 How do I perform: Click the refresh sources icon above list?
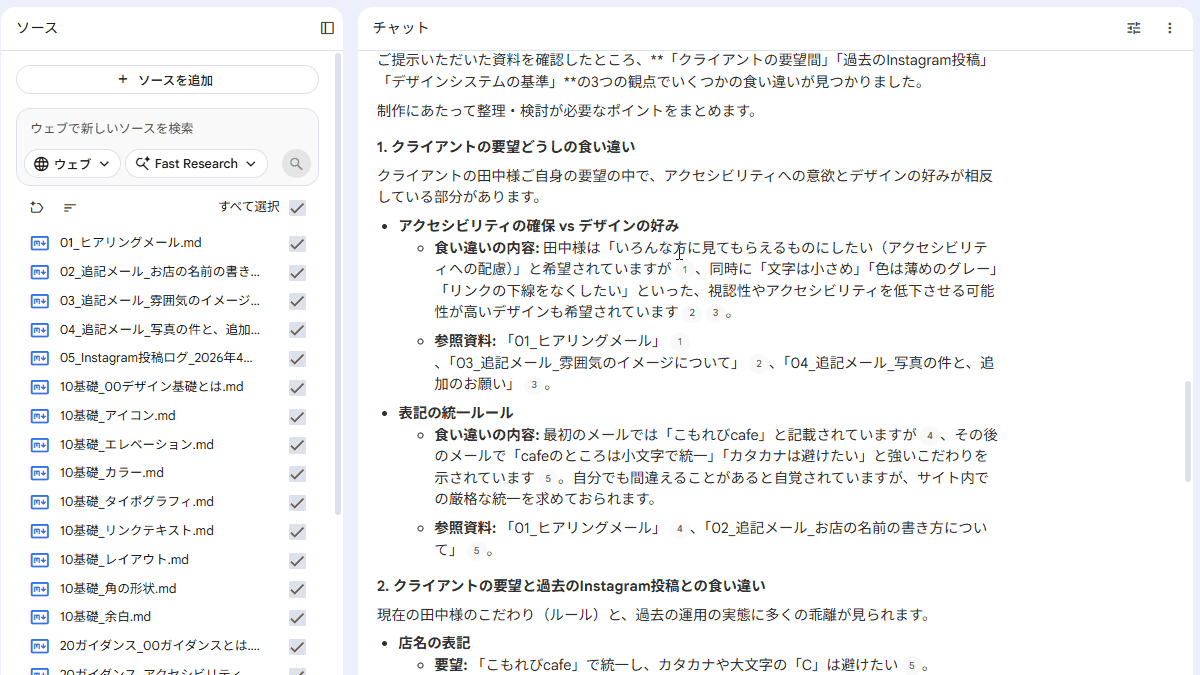(x=37, y=207)
